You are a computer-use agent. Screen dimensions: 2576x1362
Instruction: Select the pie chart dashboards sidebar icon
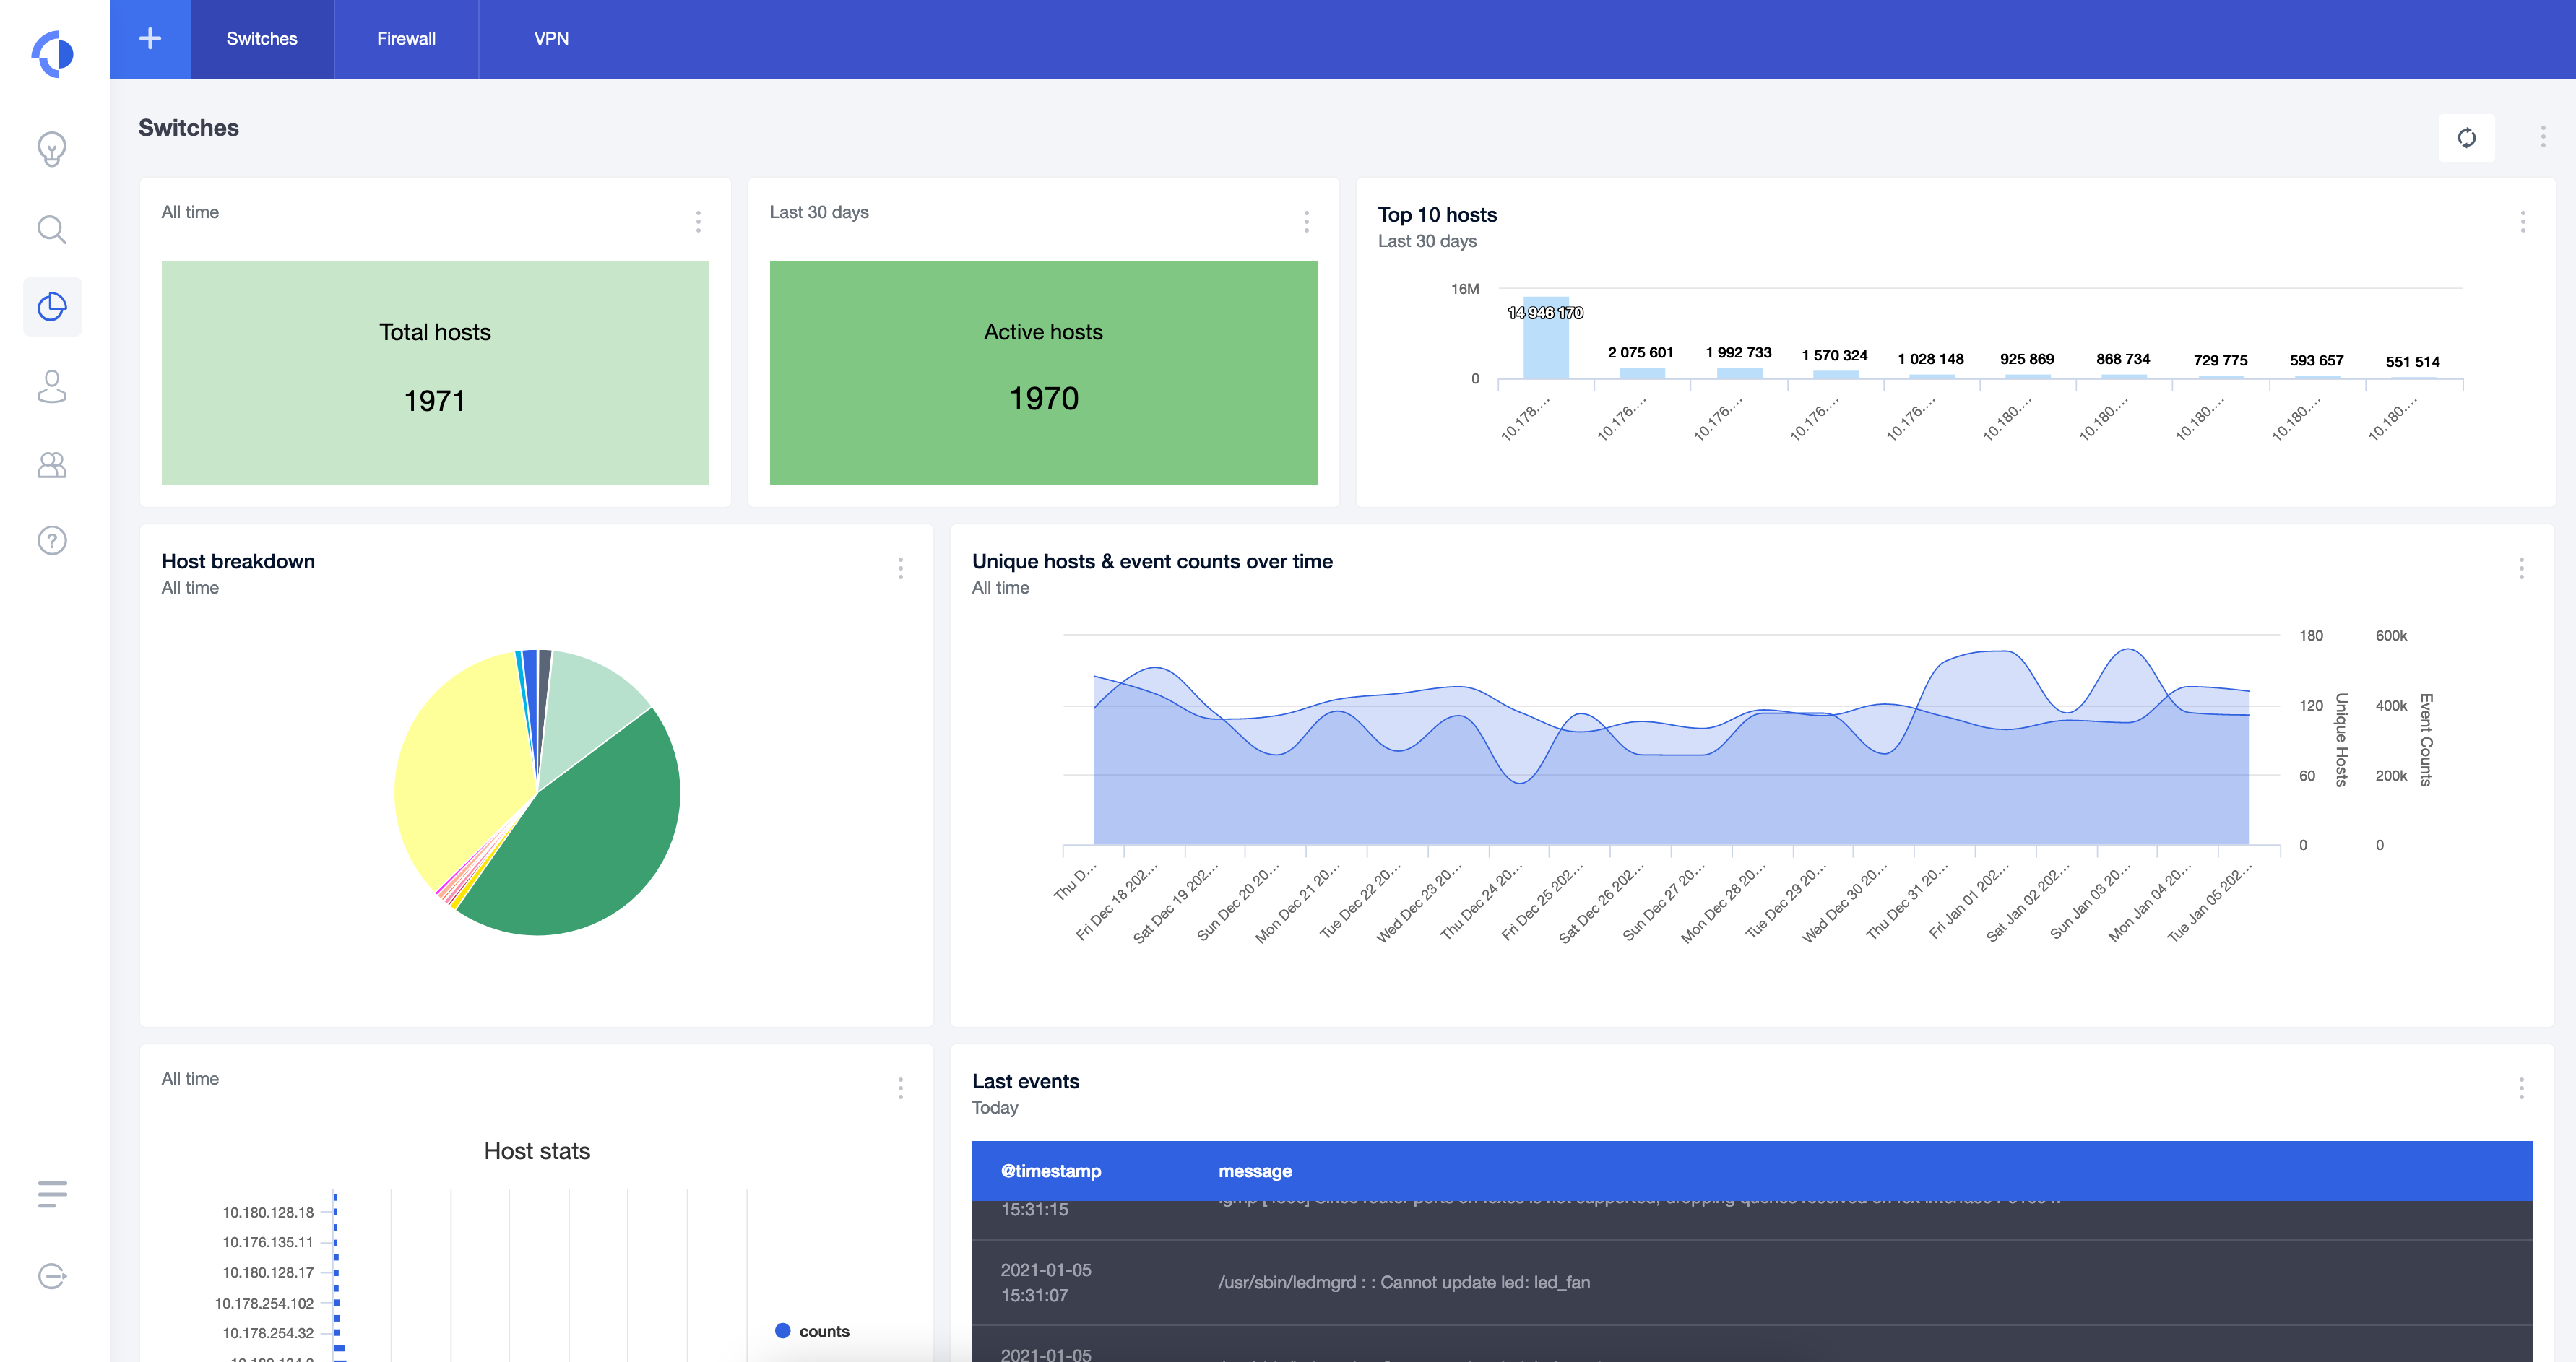tap(52, 307)
